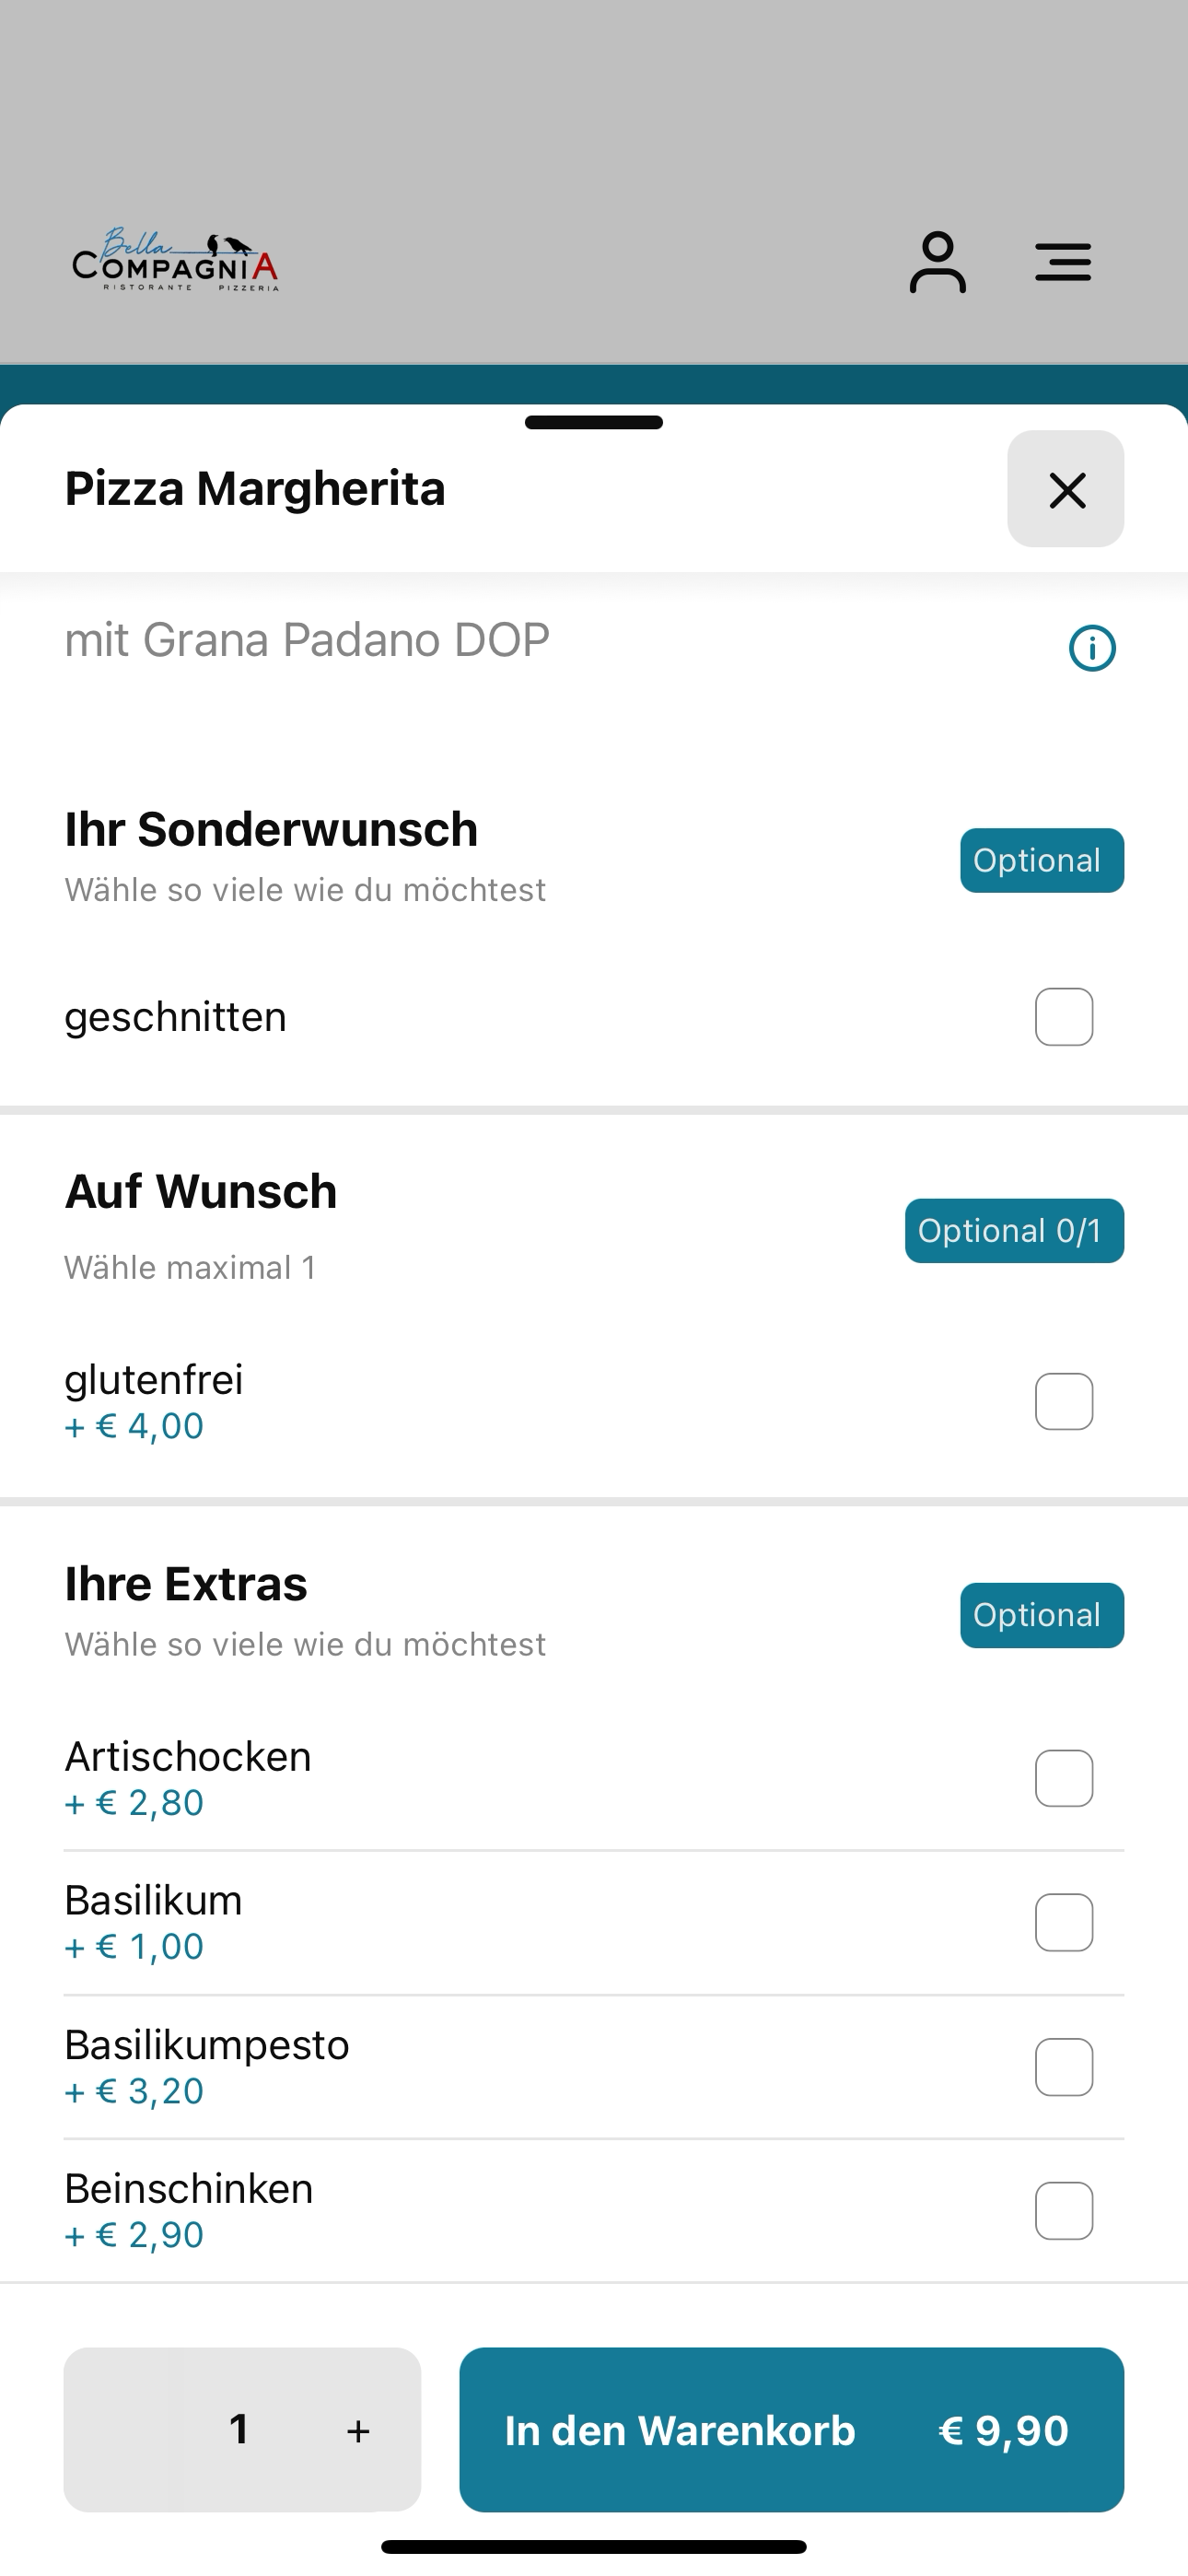
Task: Tick the Basilikumpesto extra
Action: (x=1064, y=2066)
